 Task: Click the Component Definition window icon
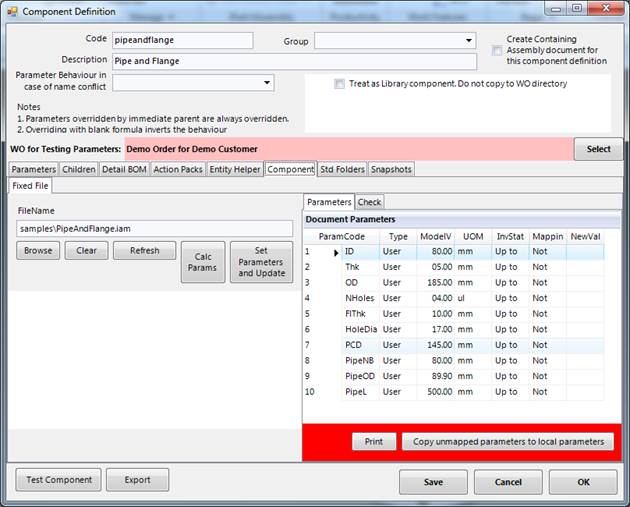point(12,11)
